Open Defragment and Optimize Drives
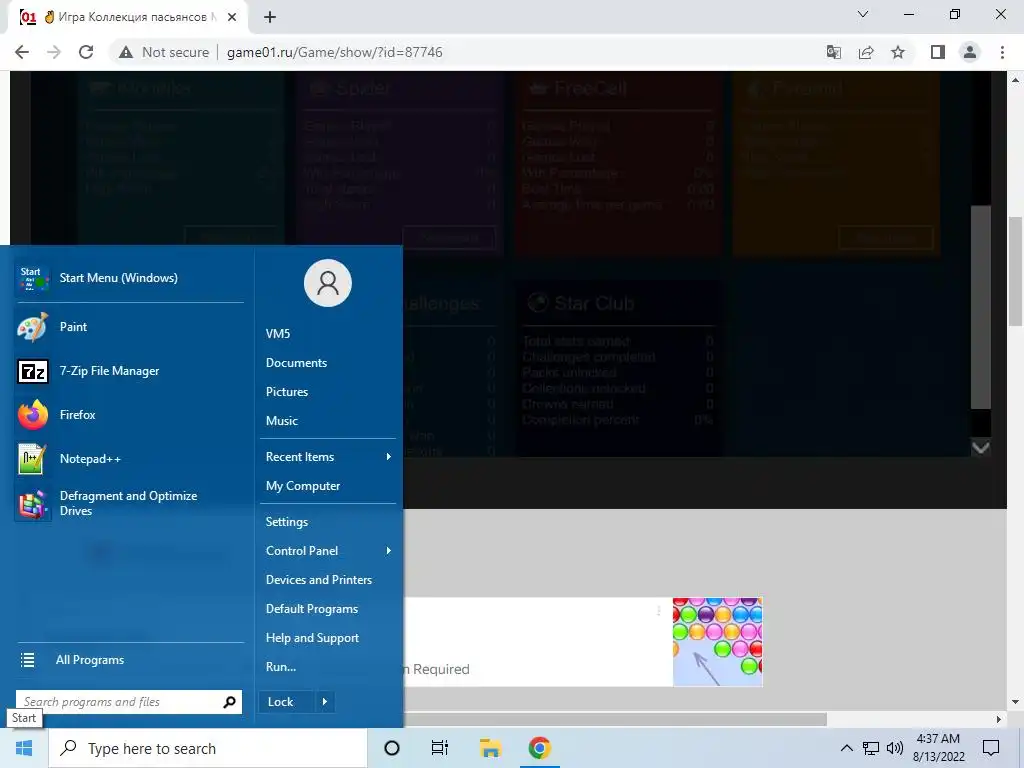The image size is (1024, 768). point(129,503)
